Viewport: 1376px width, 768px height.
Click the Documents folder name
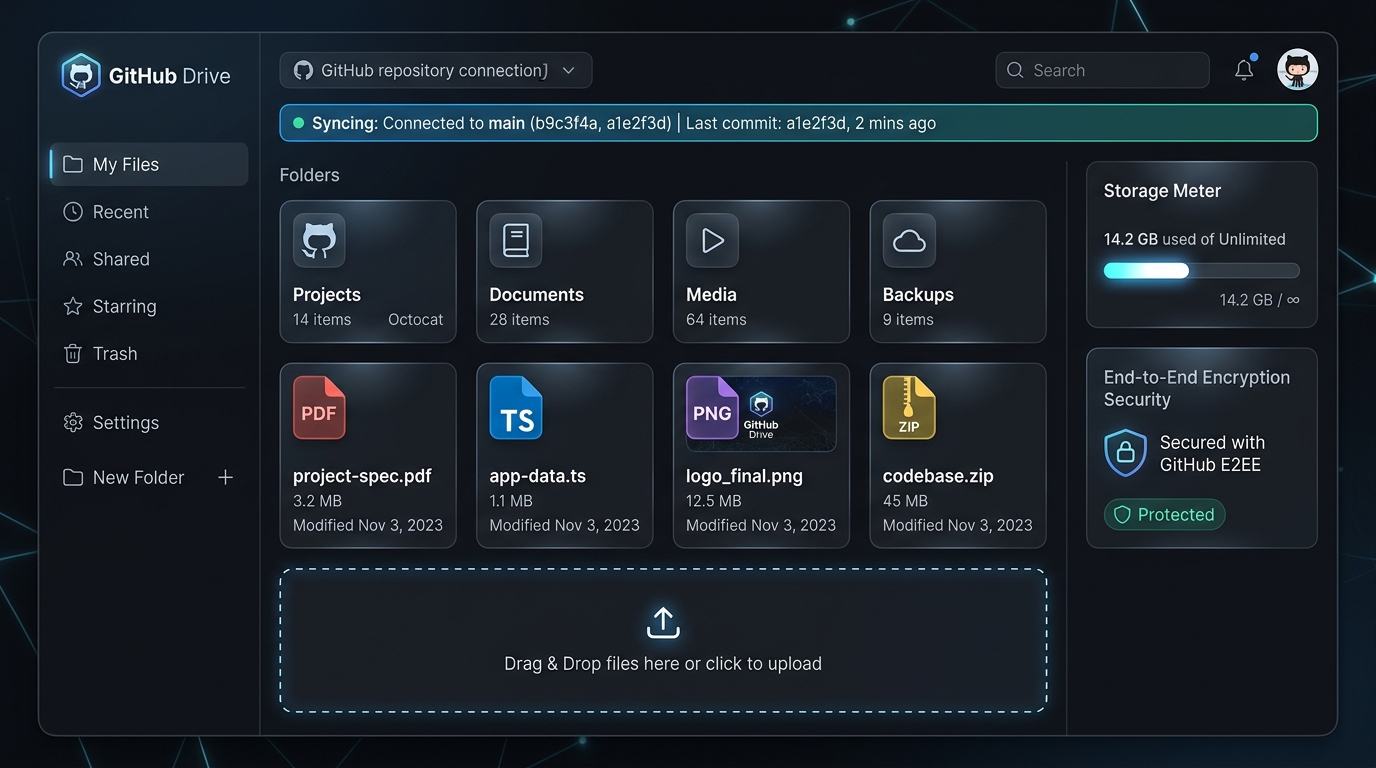click(537, 295)
